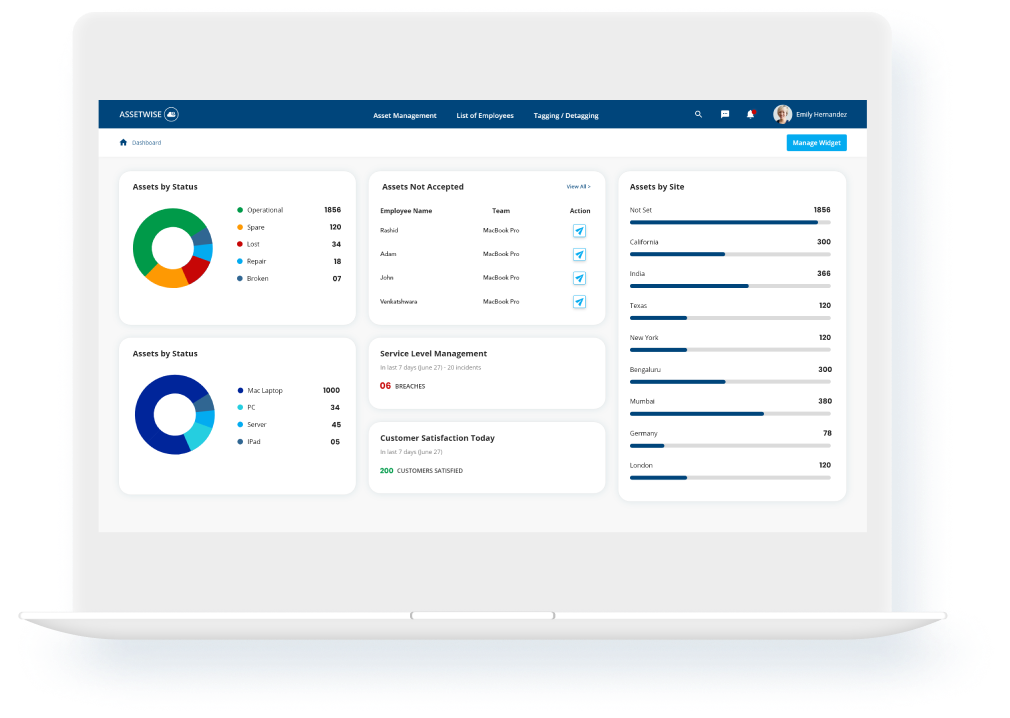Open the chat messages icon
The image size is (1010, 718).
click(x=725, y=115)
